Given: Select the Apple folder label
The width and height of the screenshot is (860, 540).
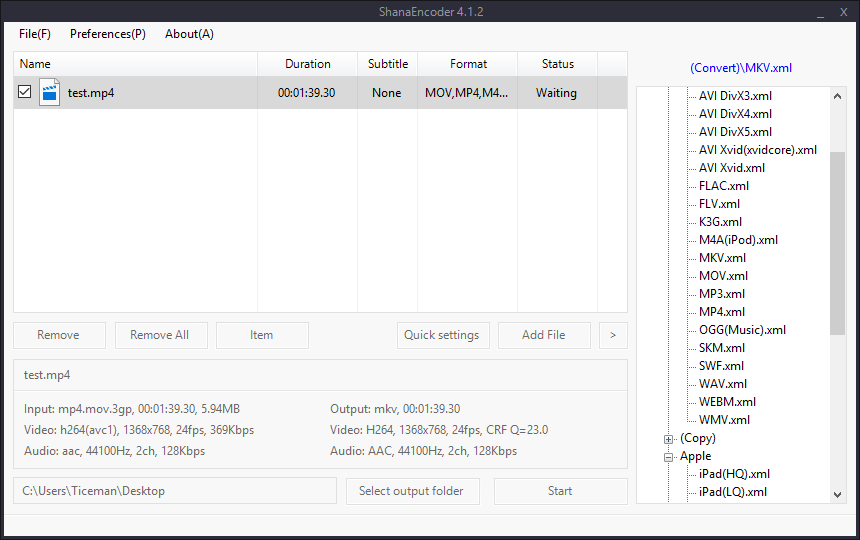Looking at the screenshot, I should (x=695, y=457).
